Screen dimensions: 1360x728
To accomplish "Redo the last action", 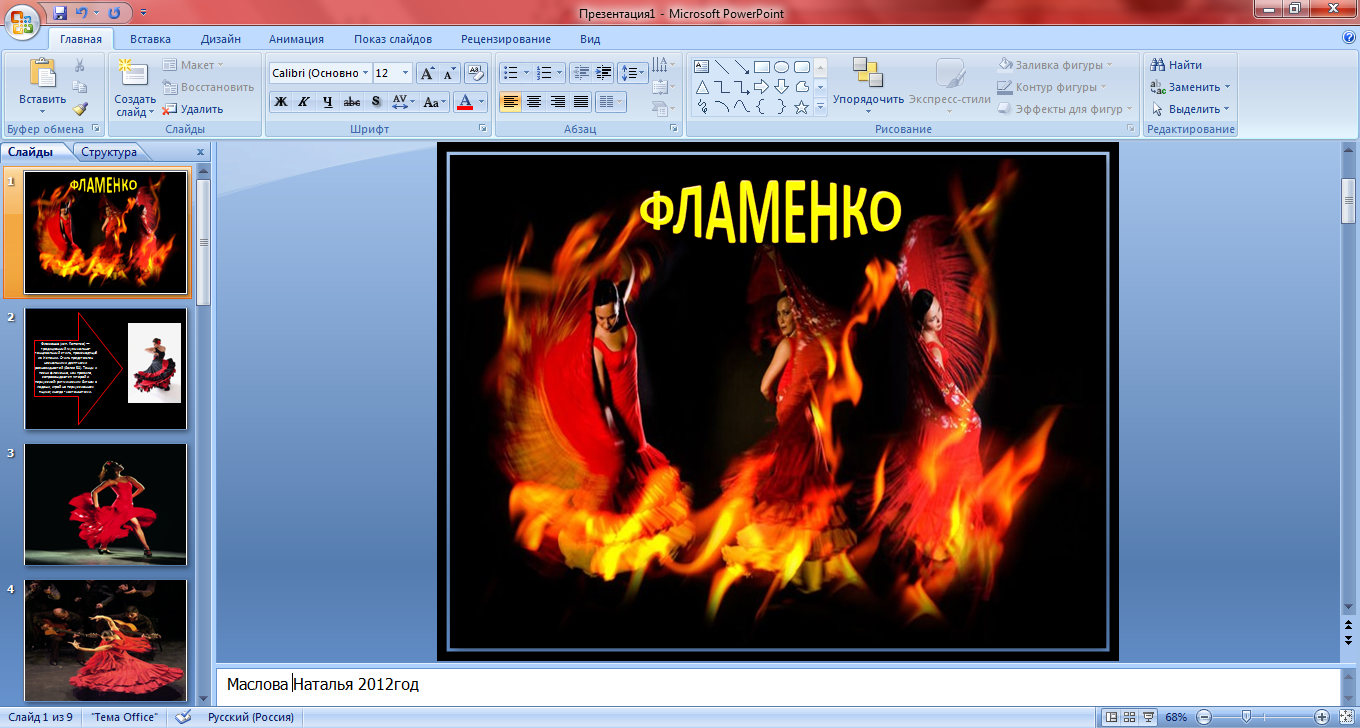I will [x=113, y=13].
